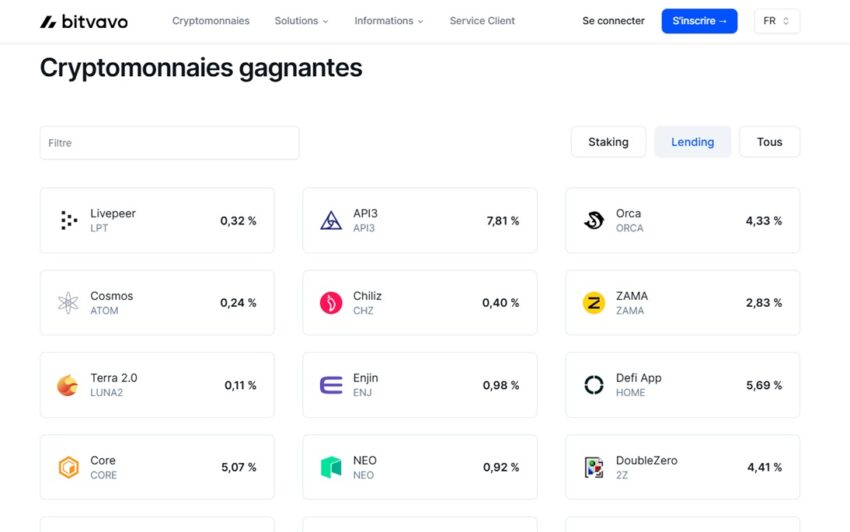Click the Enjin purple icon
The width and height of the screenshot is (850, 532).
pos(331,385)
